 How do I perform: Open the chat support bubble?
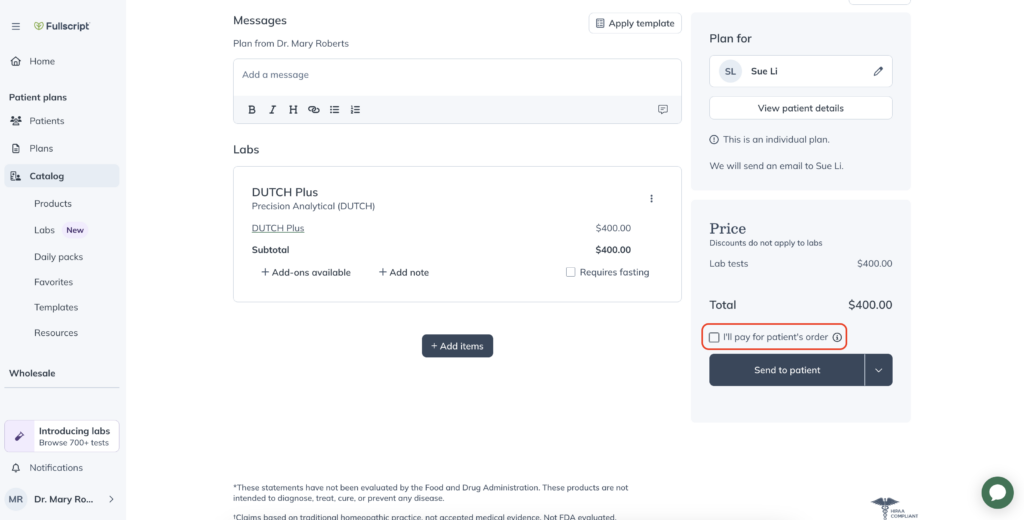pyautogui.click(x=997, y=493)
